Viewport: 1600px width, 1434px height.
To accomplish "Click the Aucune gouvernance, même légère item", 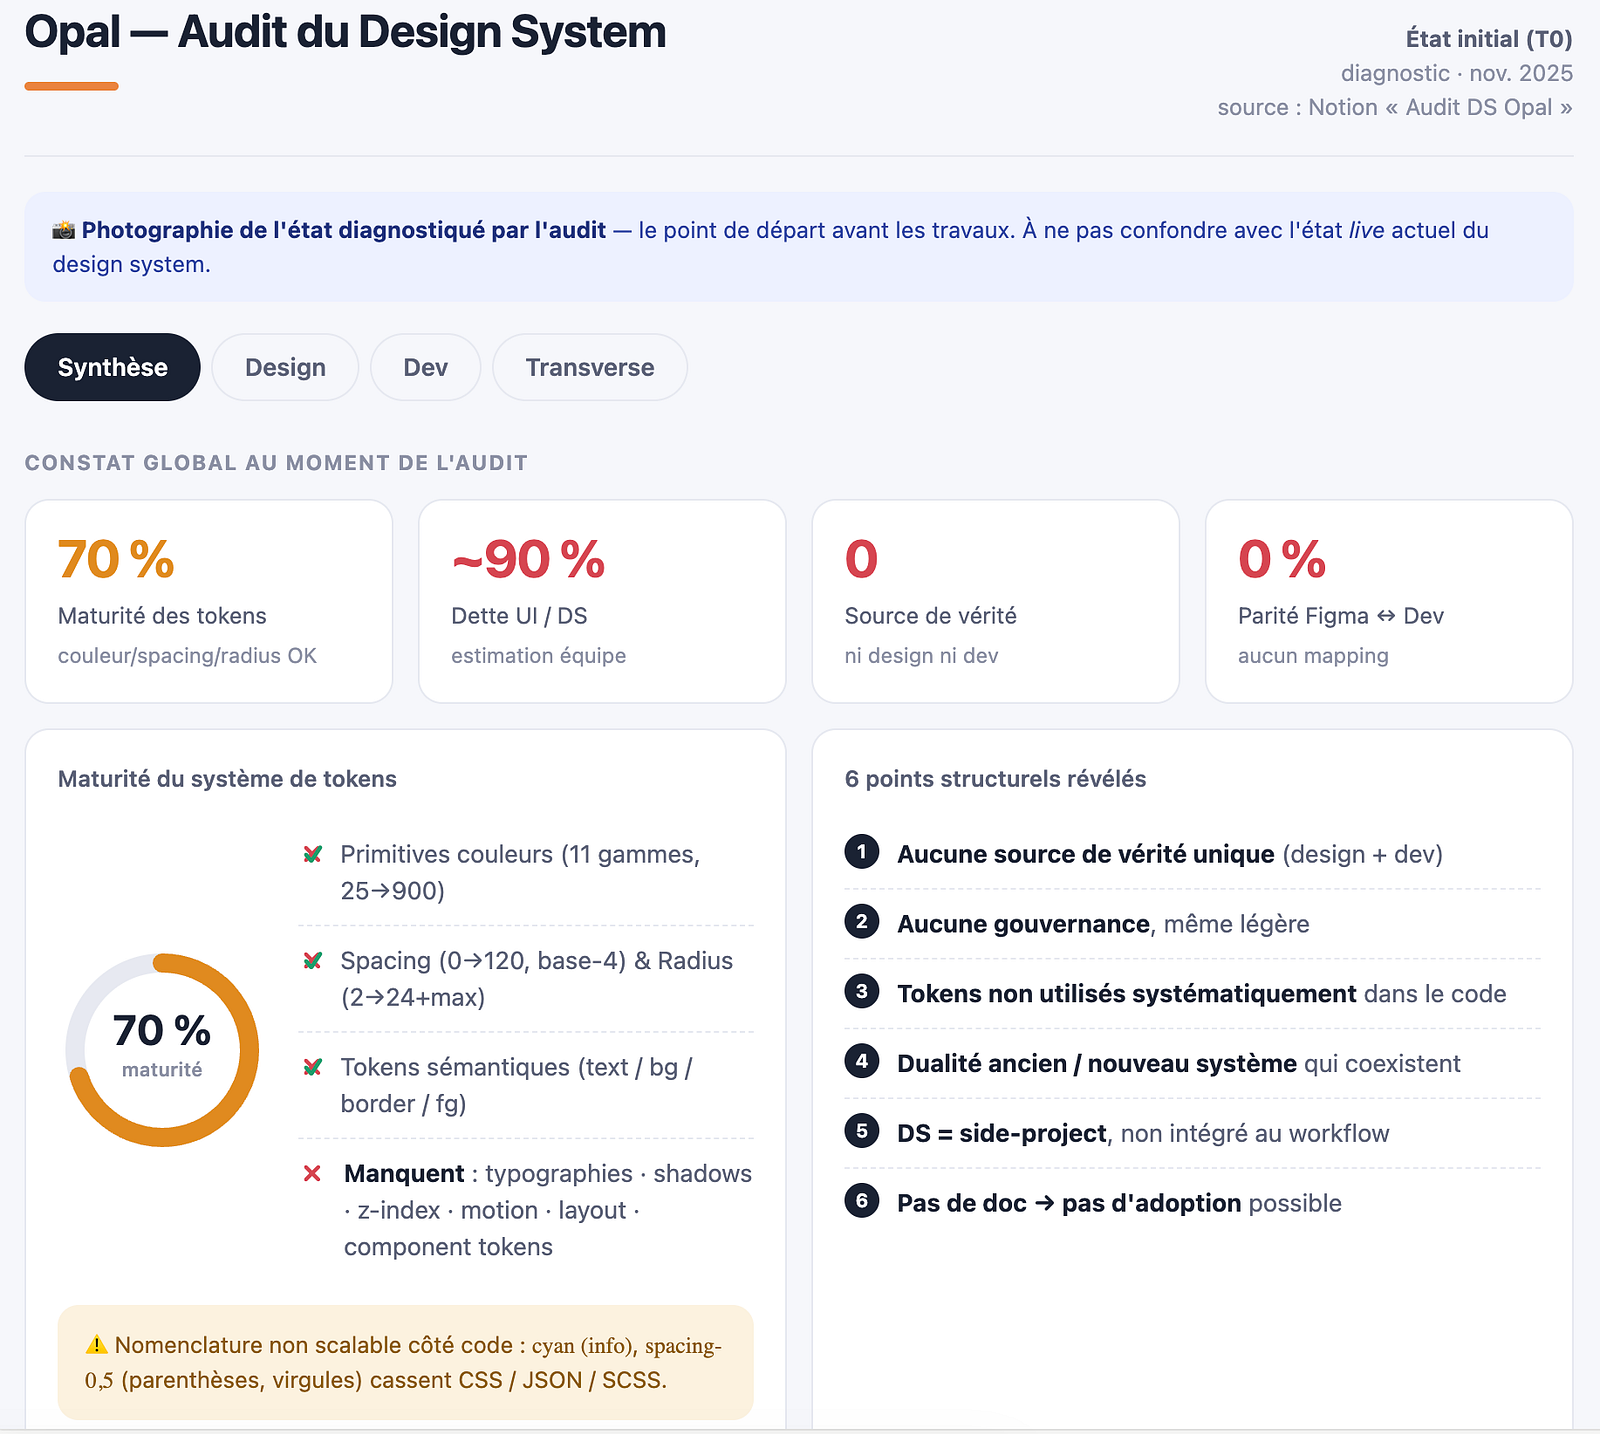I will (1103, 924).
